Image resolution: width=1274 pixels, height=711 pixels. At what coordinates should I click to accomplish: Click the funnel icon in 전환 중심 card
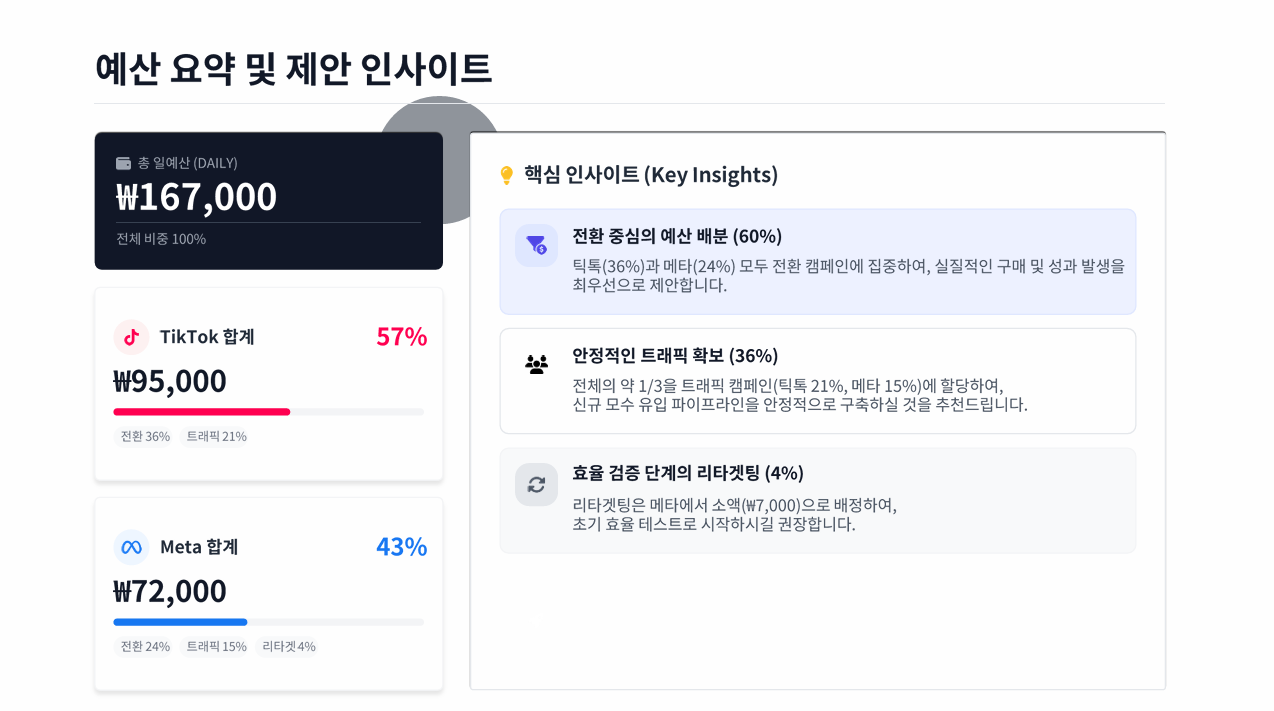(x=537, y=245)
